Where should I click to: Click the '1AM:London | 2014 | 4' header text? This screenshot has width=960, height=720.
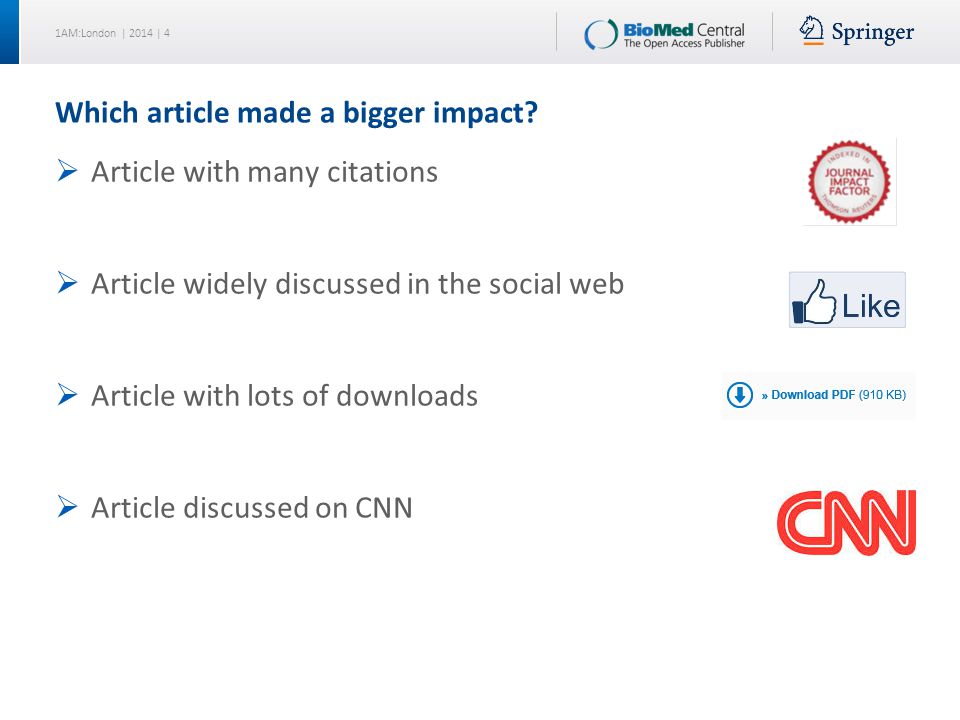click(112, 33)
